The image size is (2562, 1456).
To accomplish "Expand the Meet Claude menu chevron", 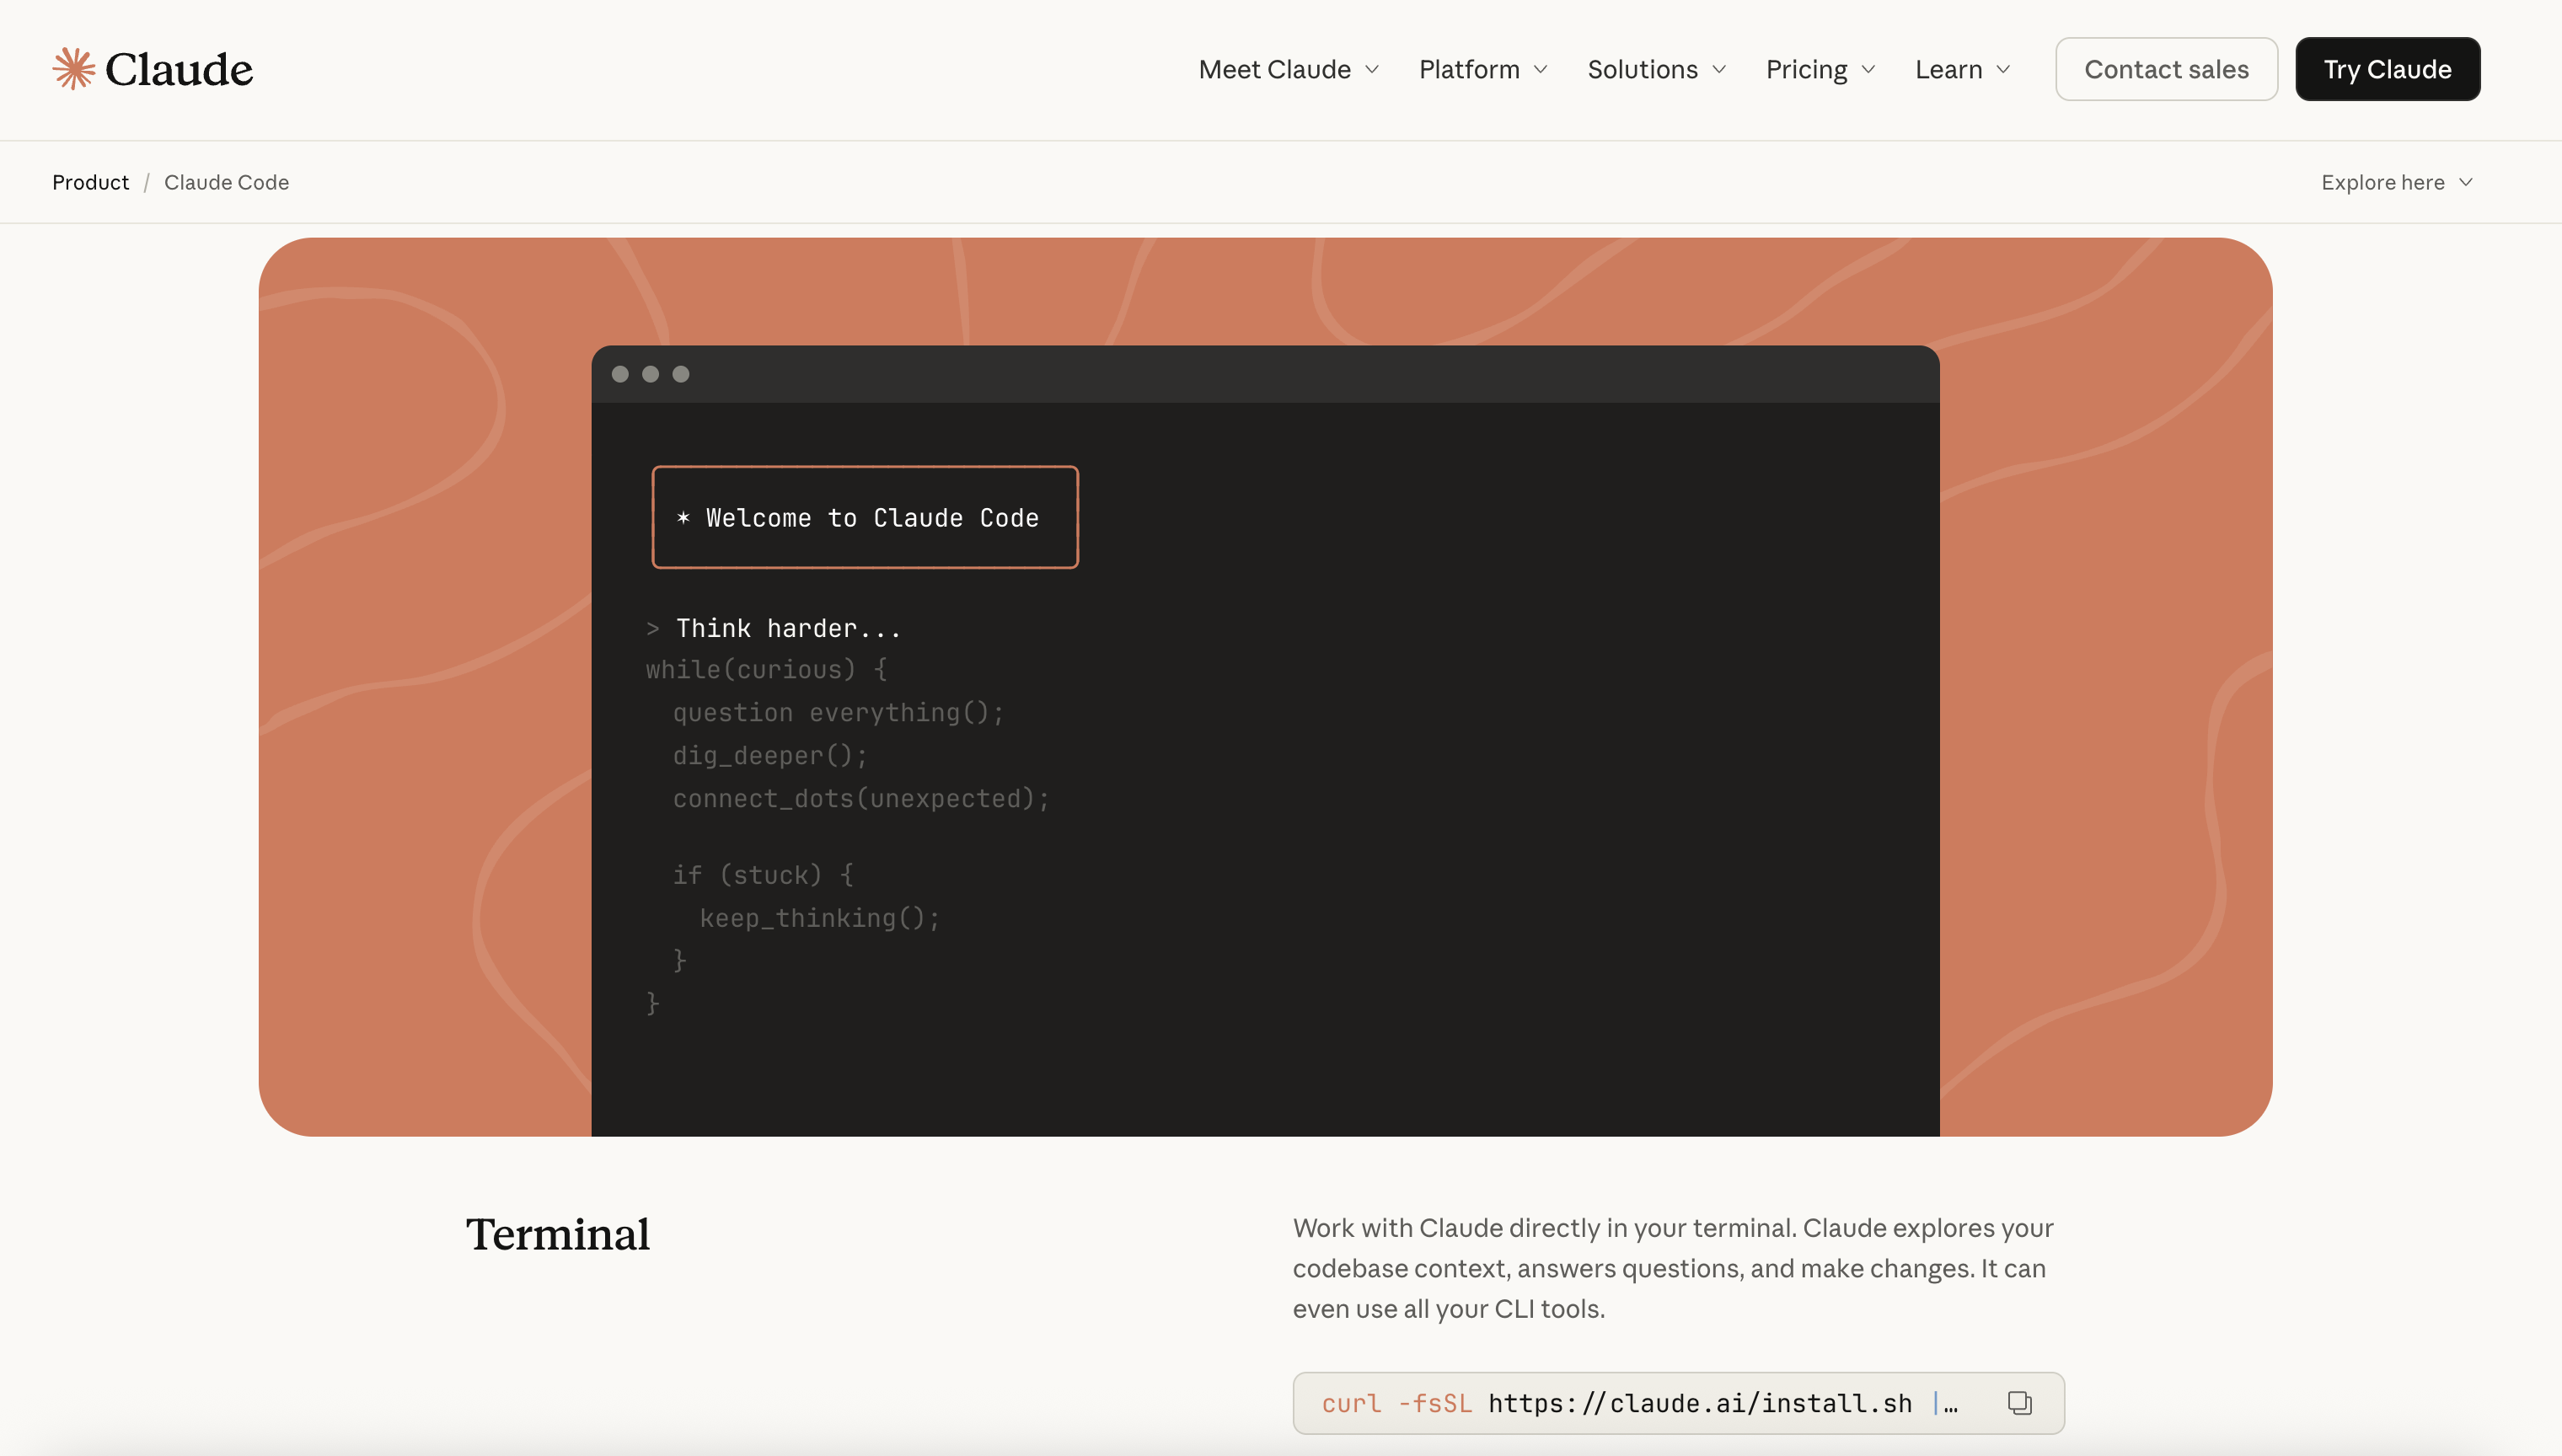I will coord(1373,69).
